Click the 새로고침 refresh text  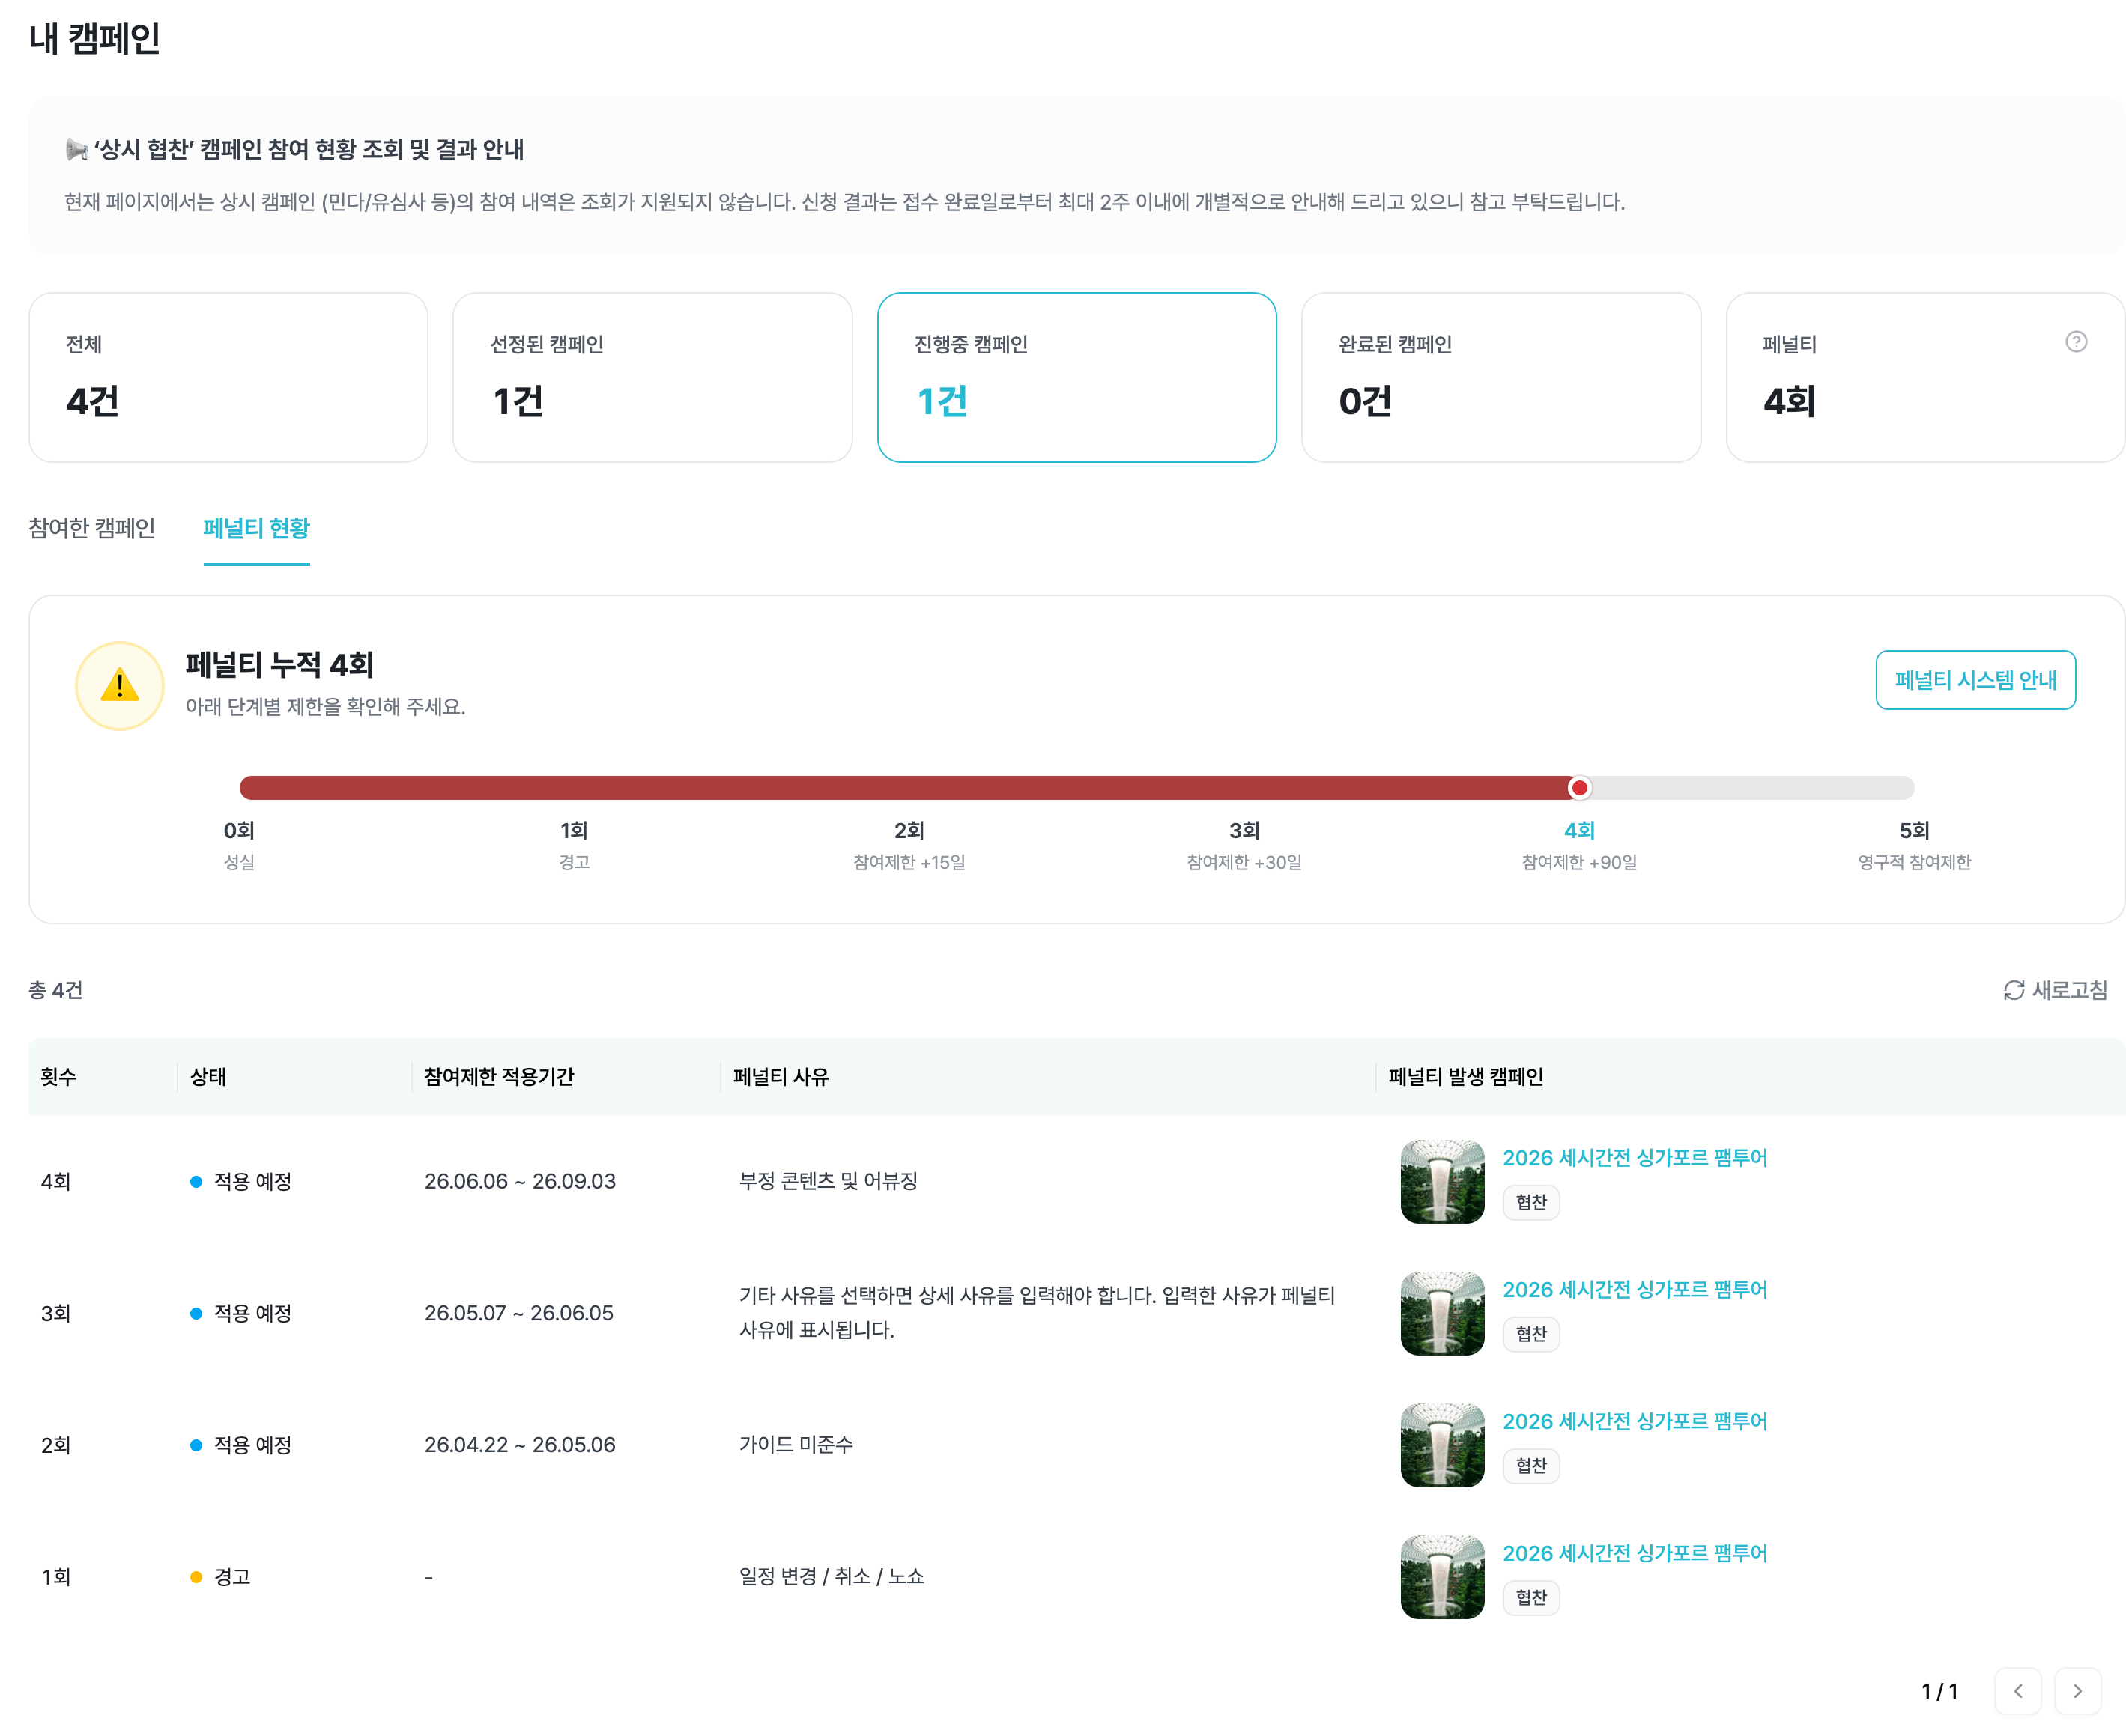coord(2069,990)
